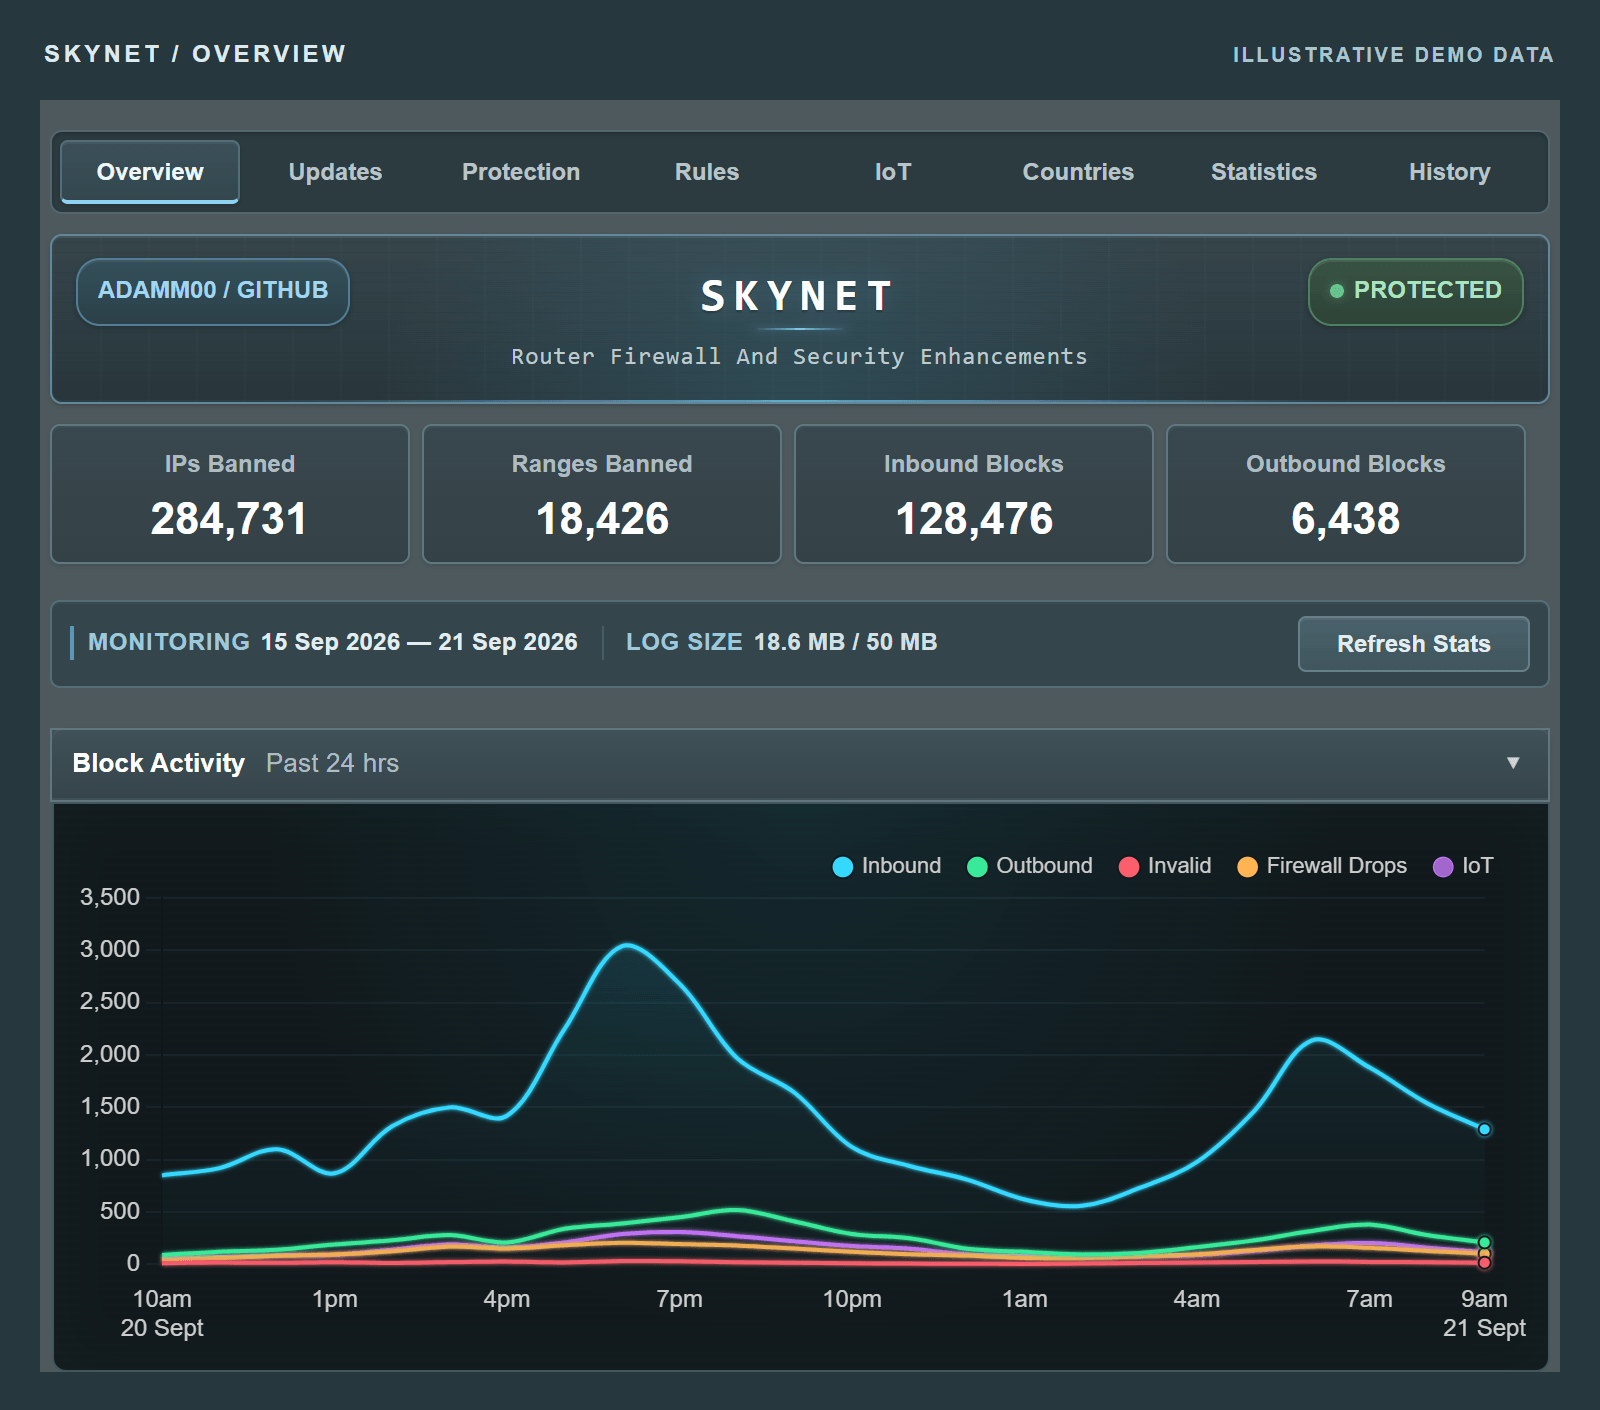The width and height of the screenshot is (1600, 1410).
Task: Select the Ranges Banned card
Action: coord(602,494)
